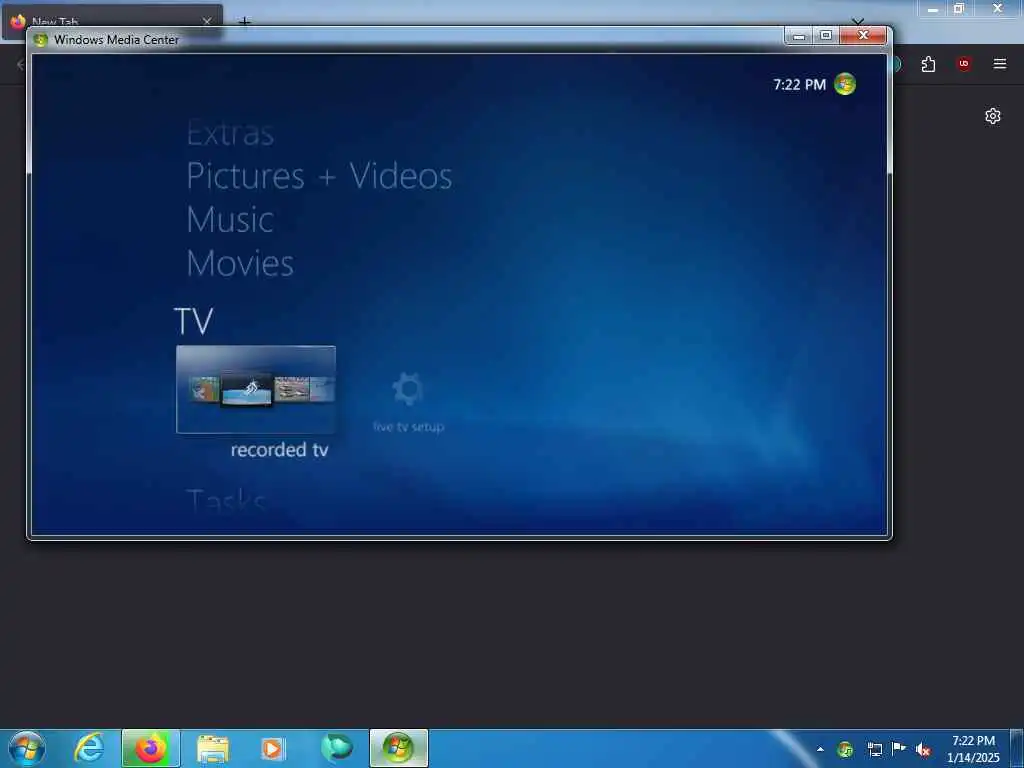Open the network tray icon
The height and width of the screenshot is (768, 1024).
(874, 750)
